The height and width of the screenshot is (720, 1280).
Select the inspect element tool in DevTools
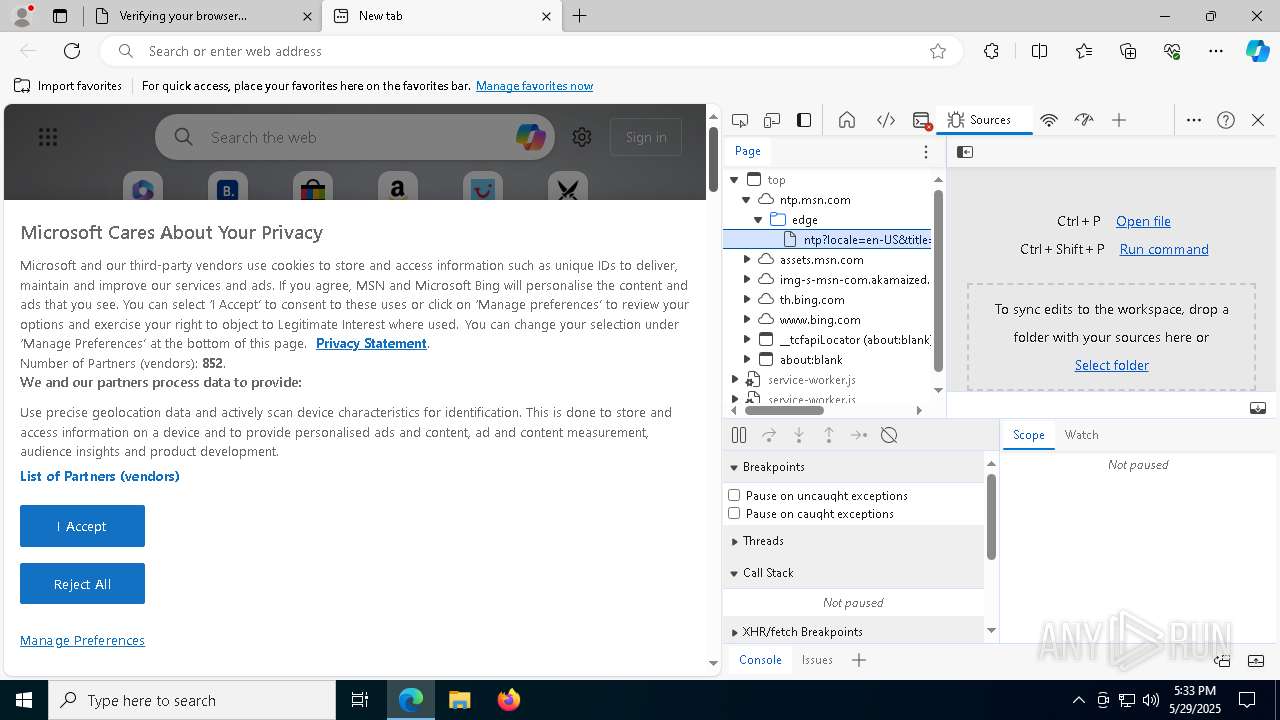coord(740,120)
